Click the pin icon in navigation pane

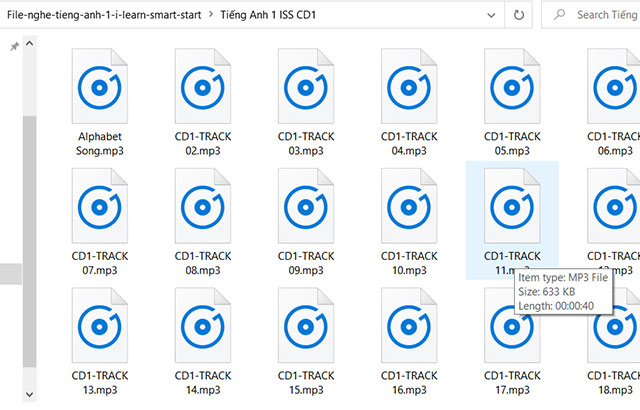click(14, 47)
